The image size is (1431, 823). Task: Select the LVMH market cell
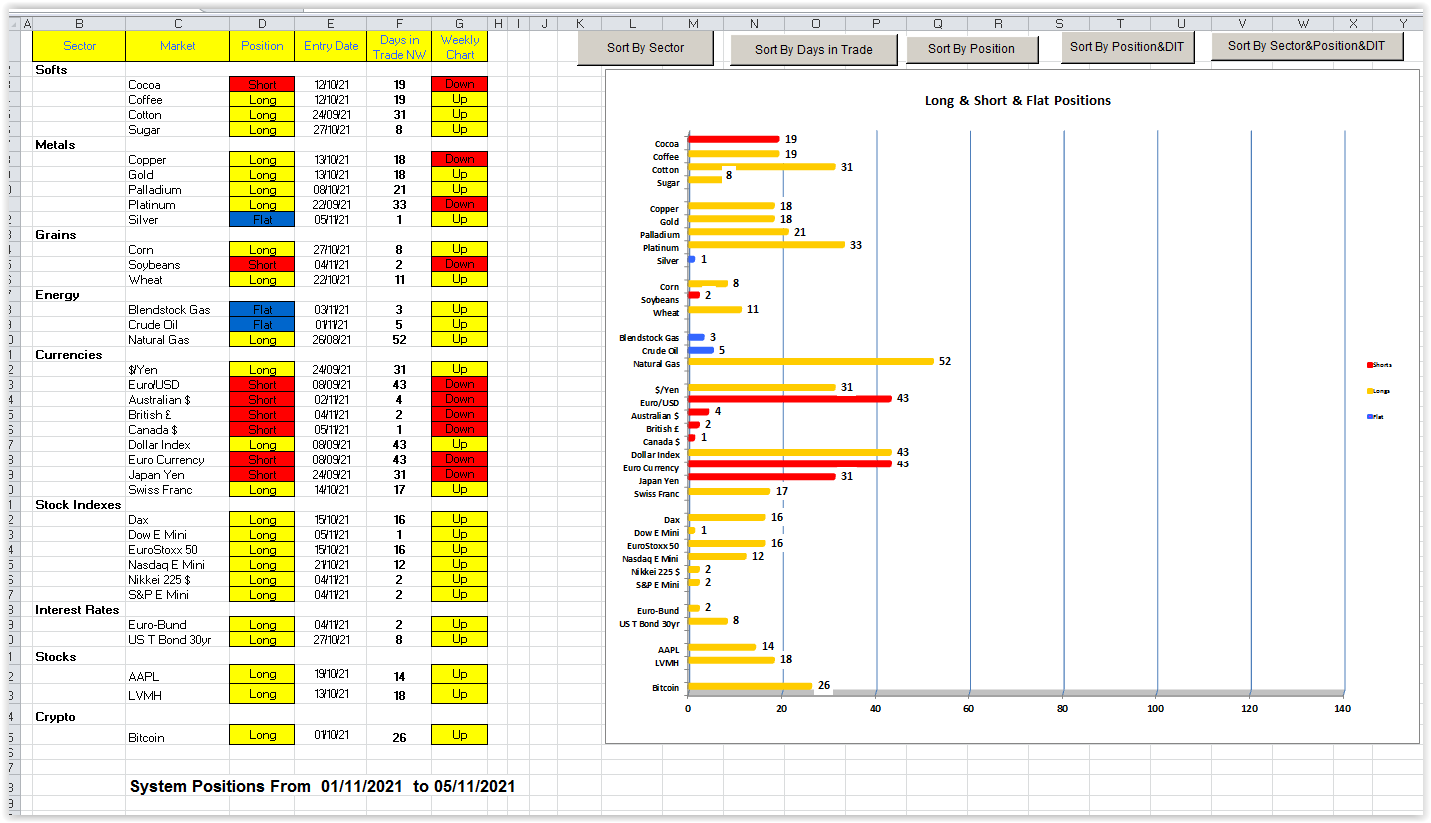tap(178, 695)
